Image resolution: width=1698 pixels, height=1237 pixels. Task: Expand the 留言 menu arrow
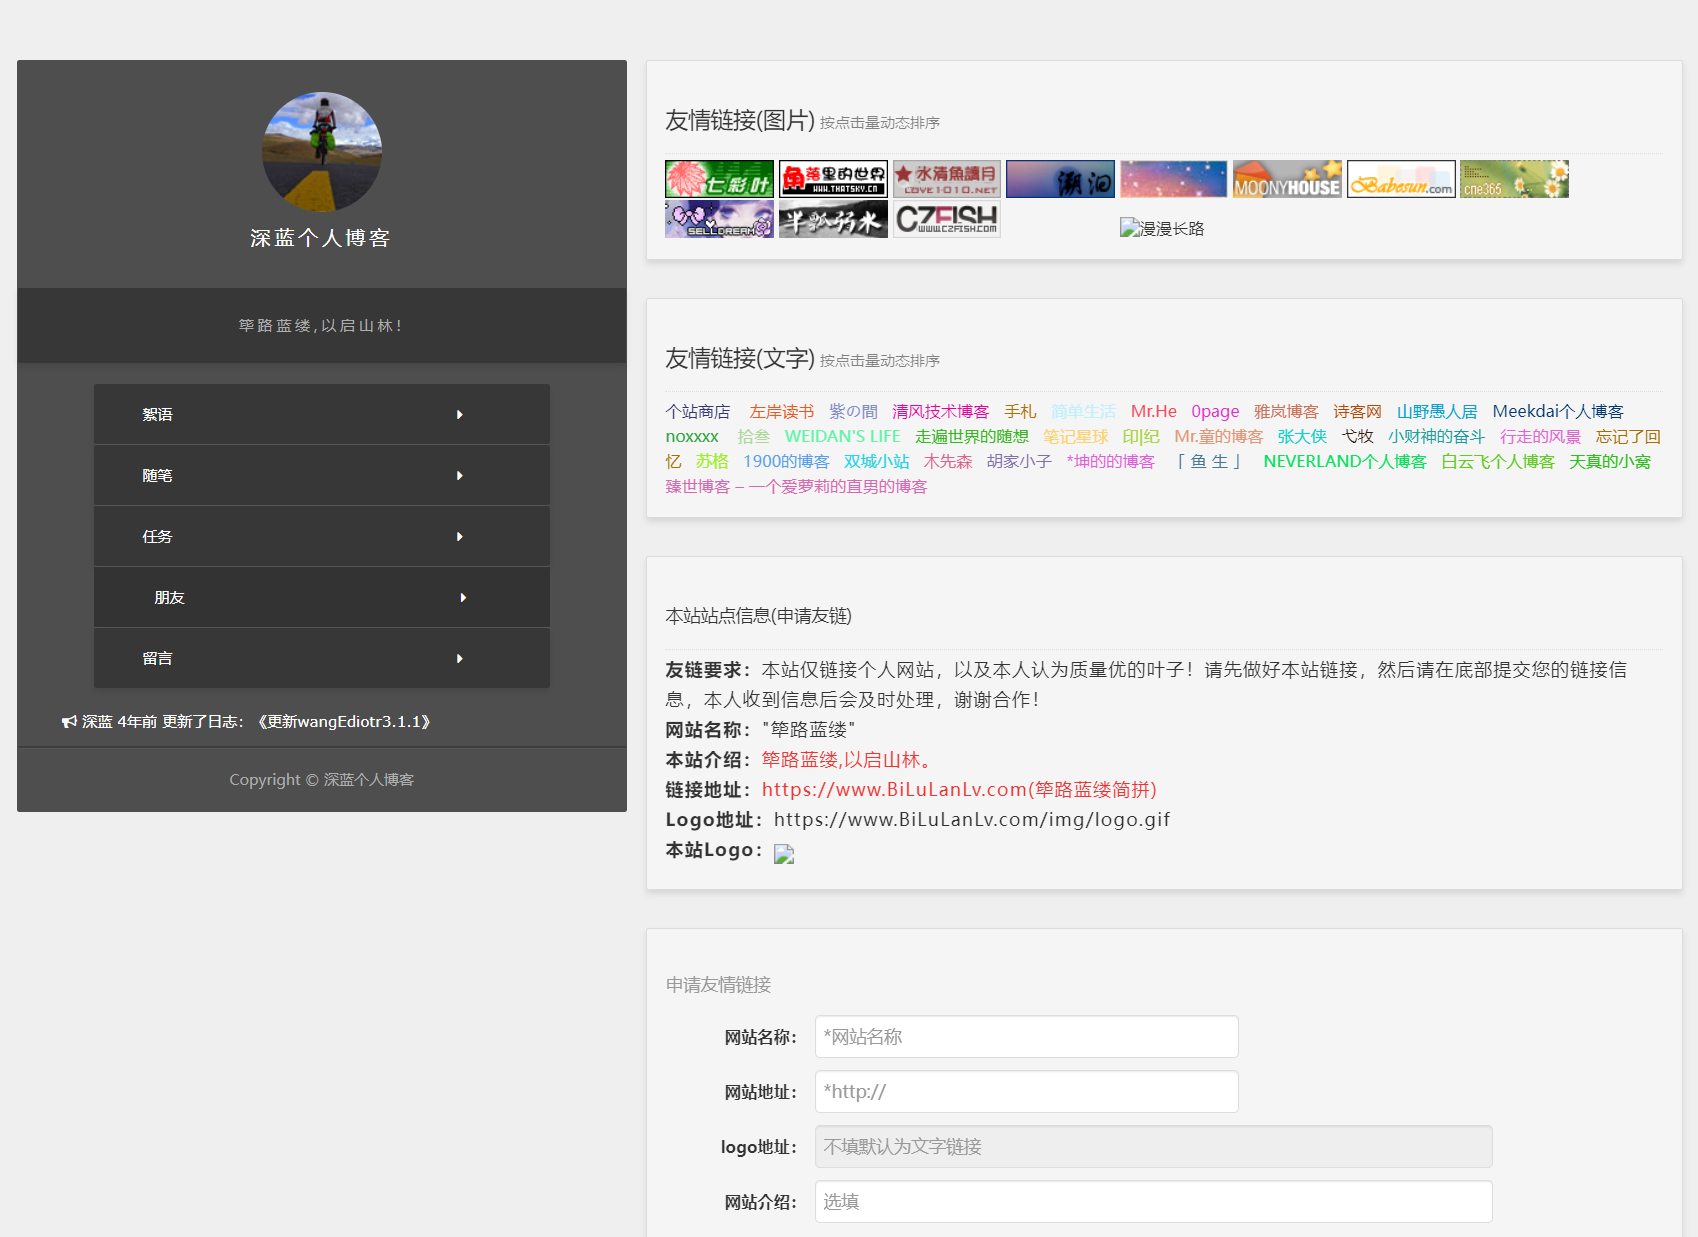(460, 658)
